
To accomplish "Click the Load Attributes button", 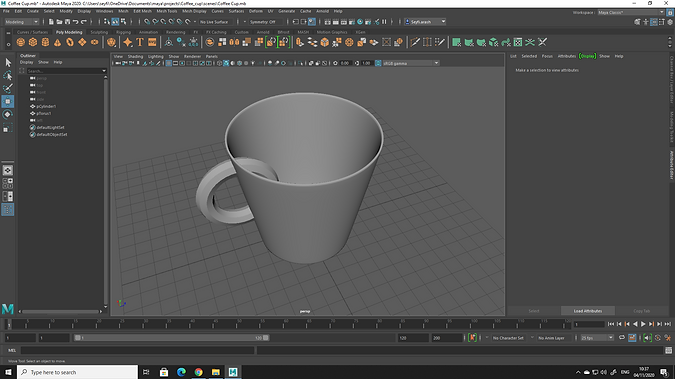I will pos(588,311).
